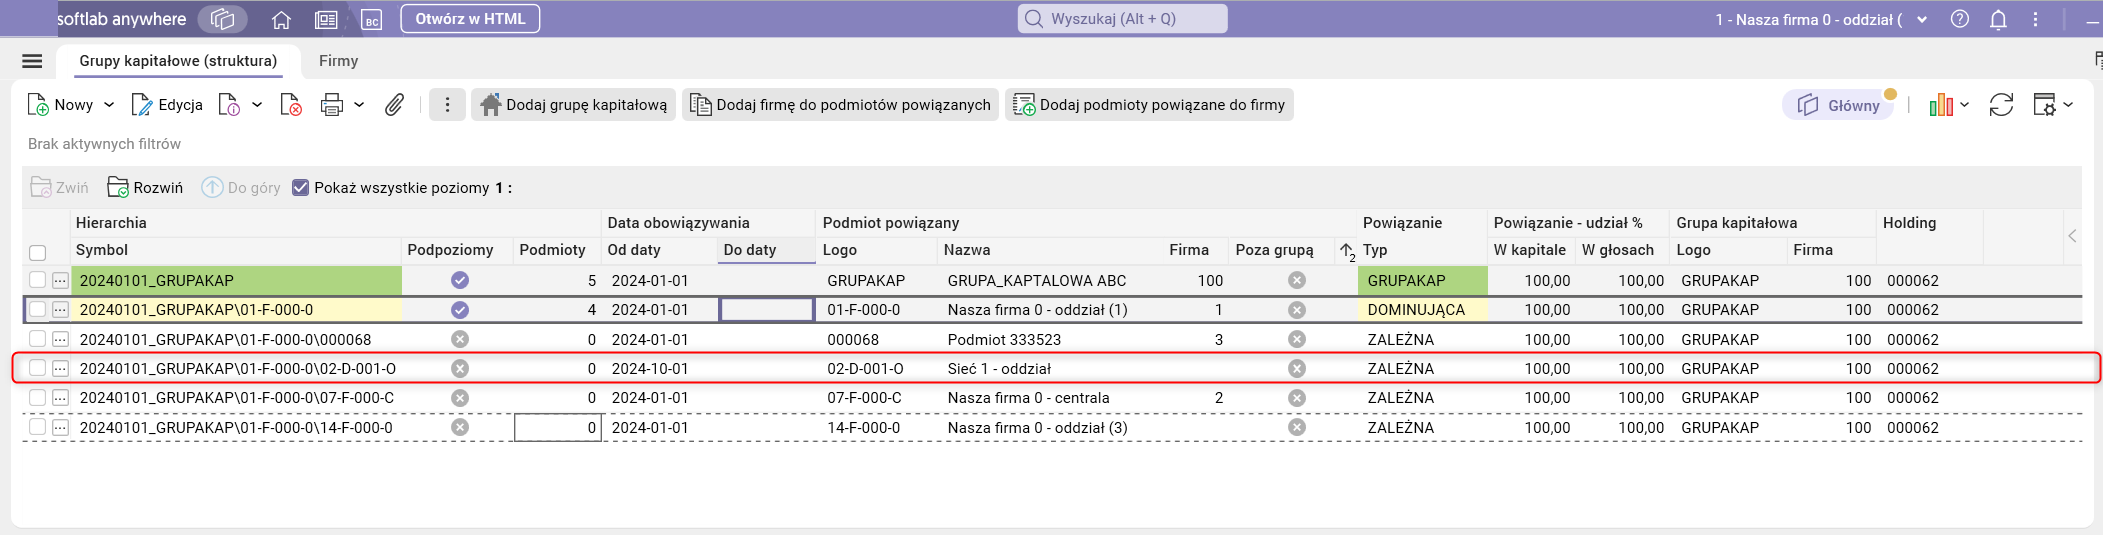Click 'Dodaj grupę kapitałową' button
The width and height of the screenshot is (2103, 535).
pos(573,105)
